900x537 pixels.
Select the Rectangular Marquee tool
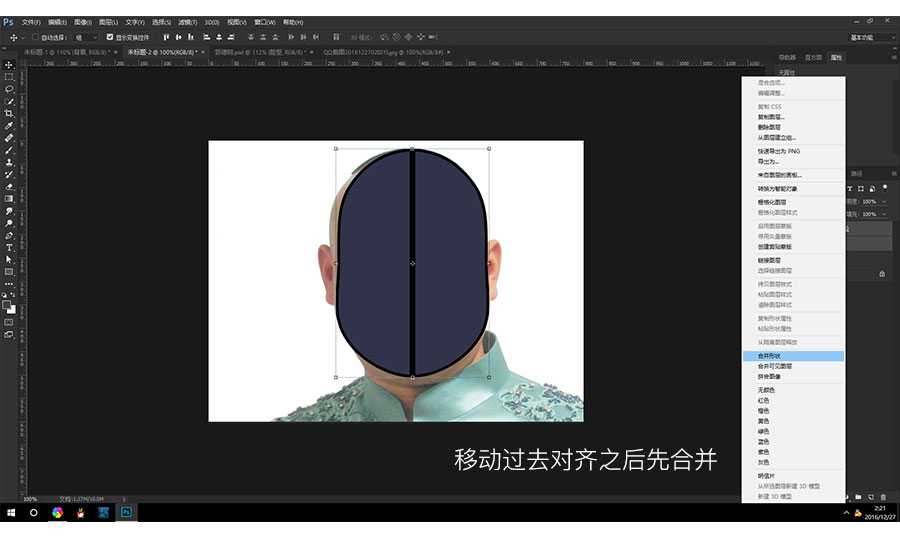[9, 77]
